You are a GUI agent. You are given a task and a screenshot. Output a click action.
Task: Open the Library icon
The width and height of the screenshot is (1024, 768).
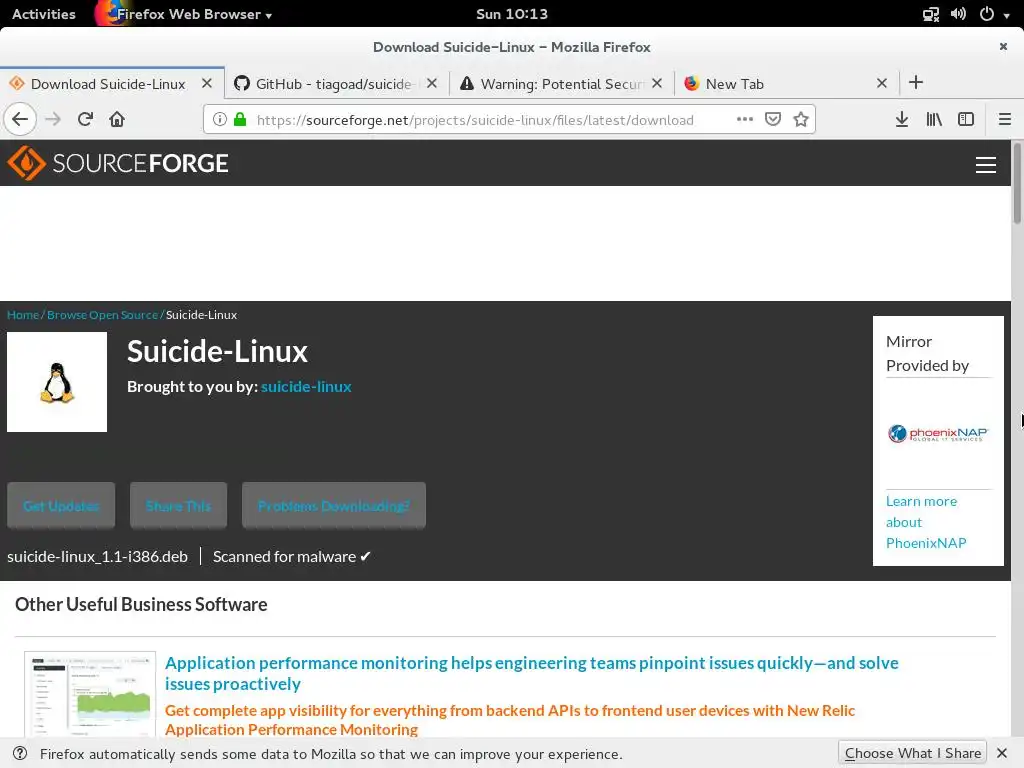click(x=934, y=119)
